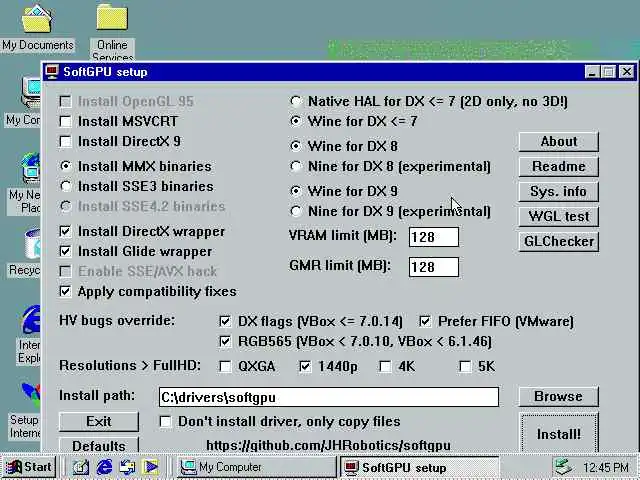Click the Sys. info button
The height and width of the screenshot is (480, 640).
click(x=558, y=191)
